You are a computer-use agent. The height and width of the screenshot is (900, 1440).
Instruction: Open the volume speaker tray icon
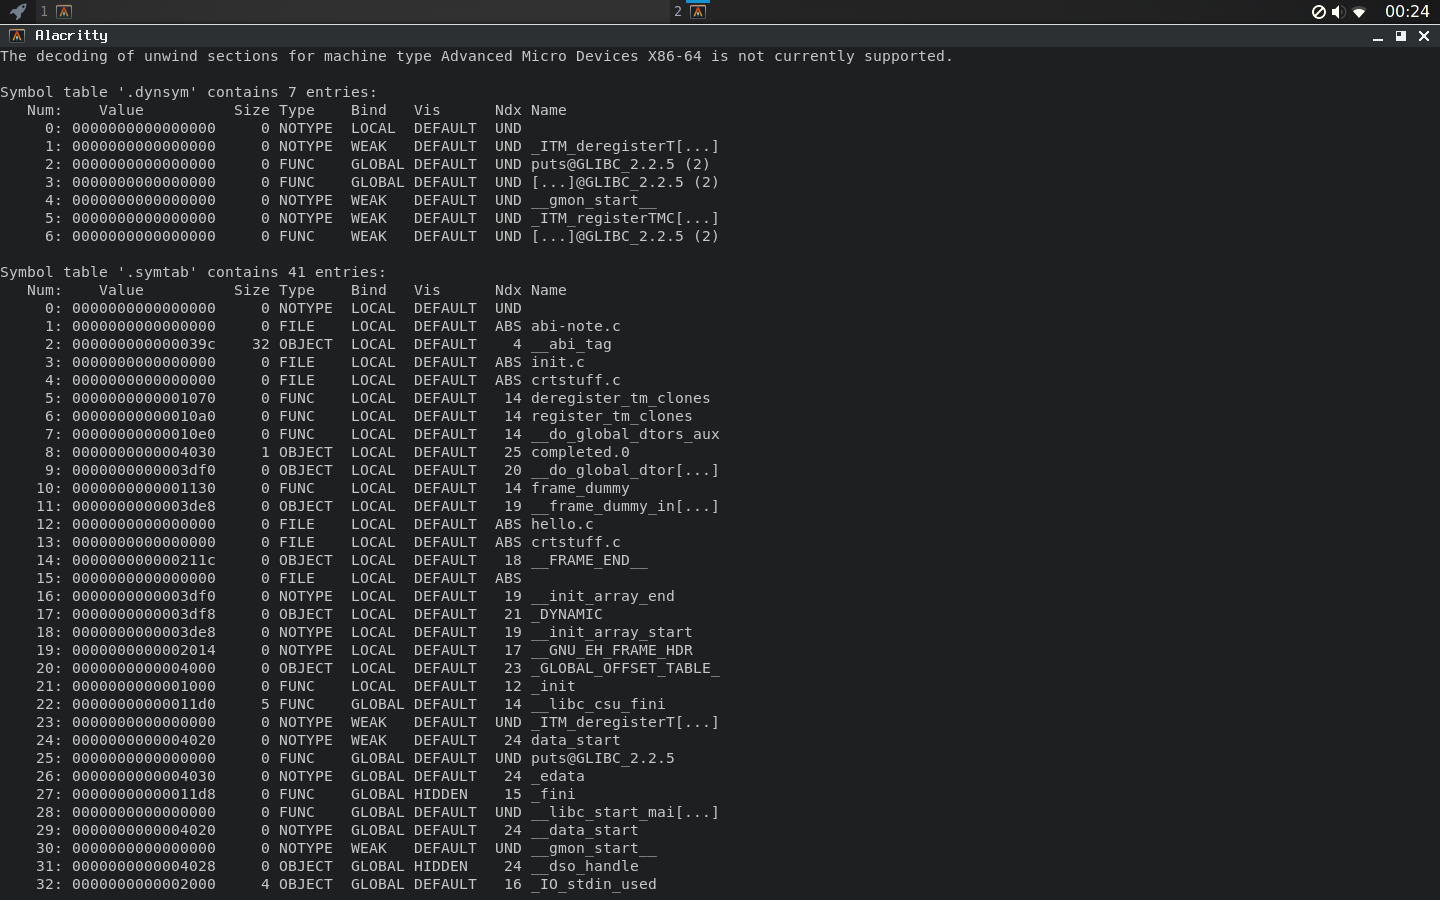(x=1338, y=12)
